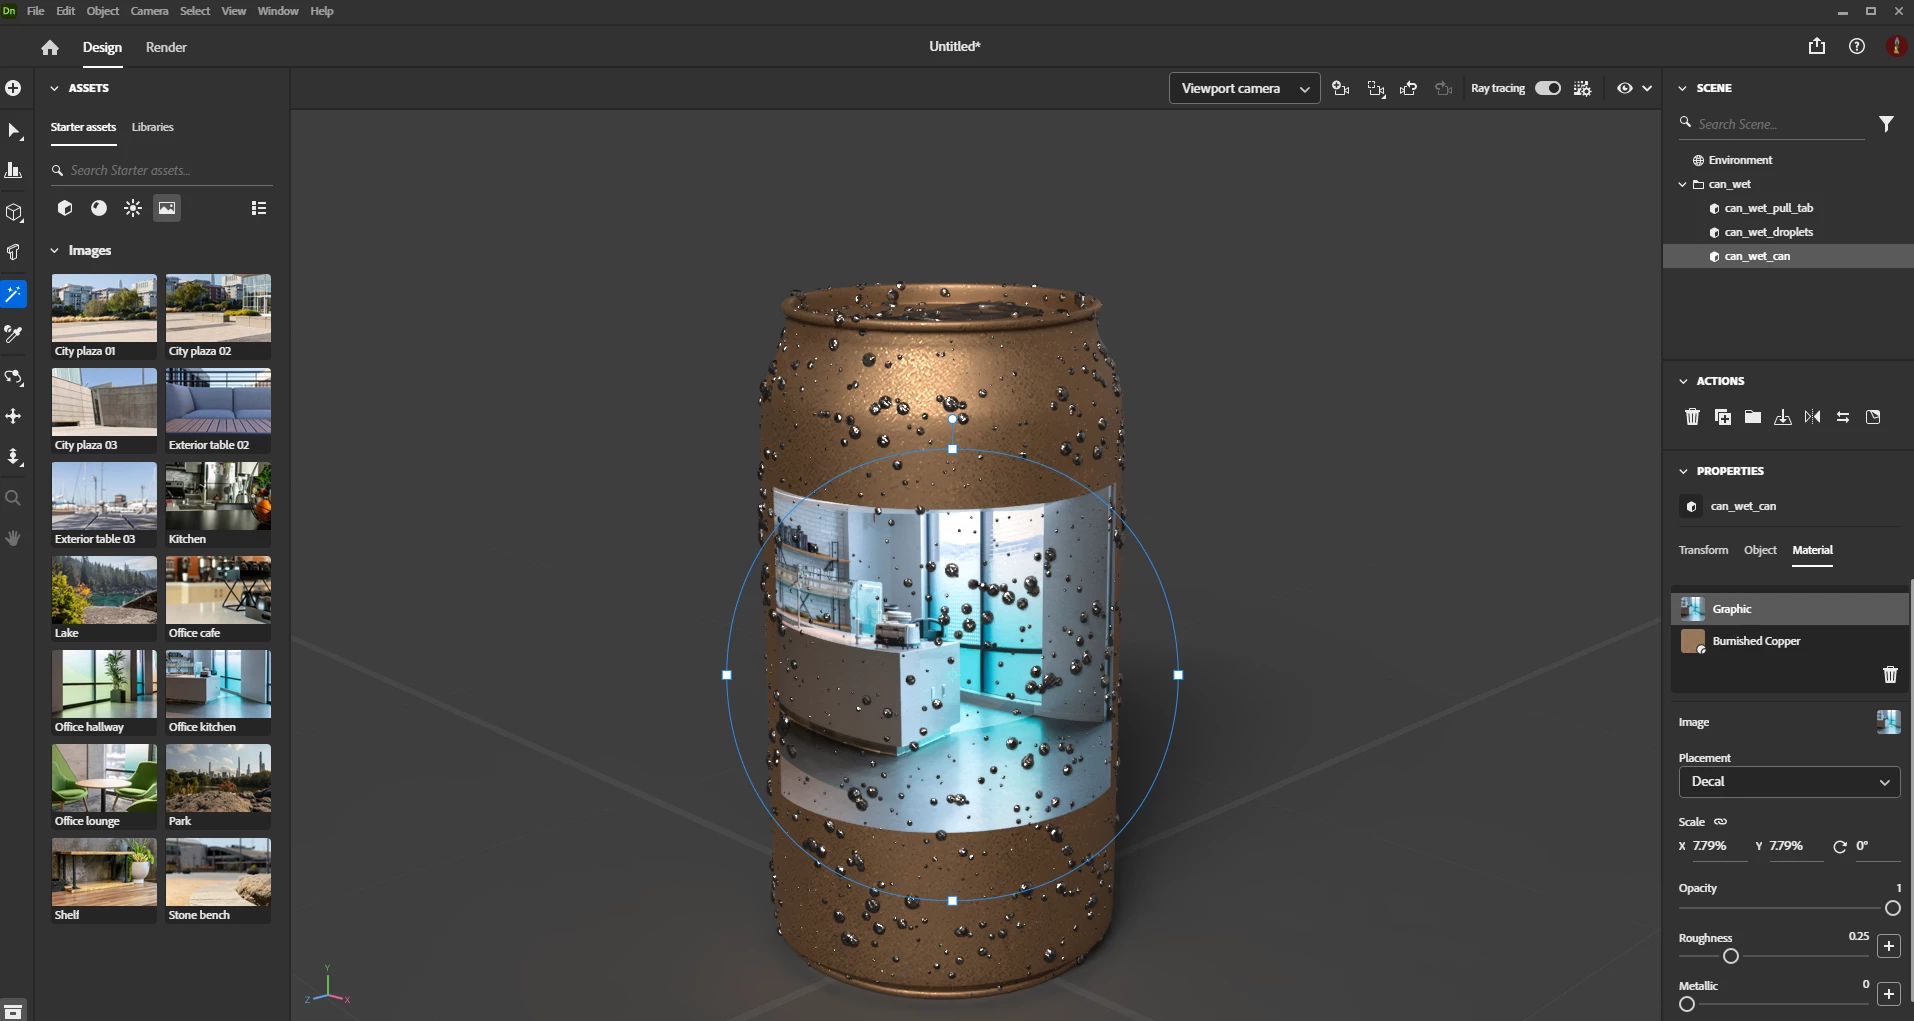This screenshot has width=1914, height=1021.
Task: Switch to the Transform tab
Action: [1703, 550]
